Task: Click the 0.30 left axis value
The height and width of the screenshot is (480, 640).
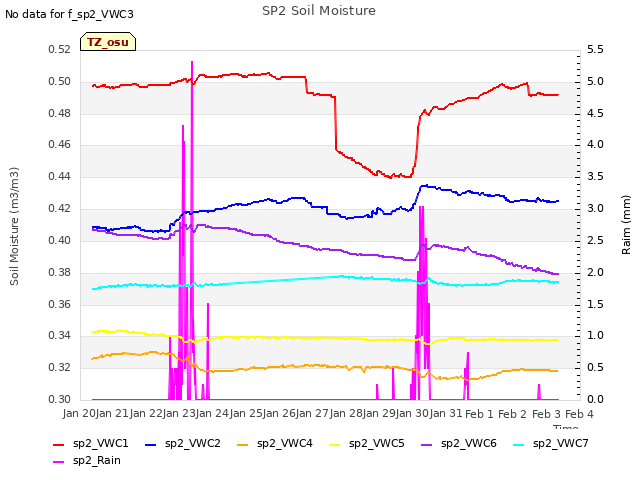Action: coord(60,400)
